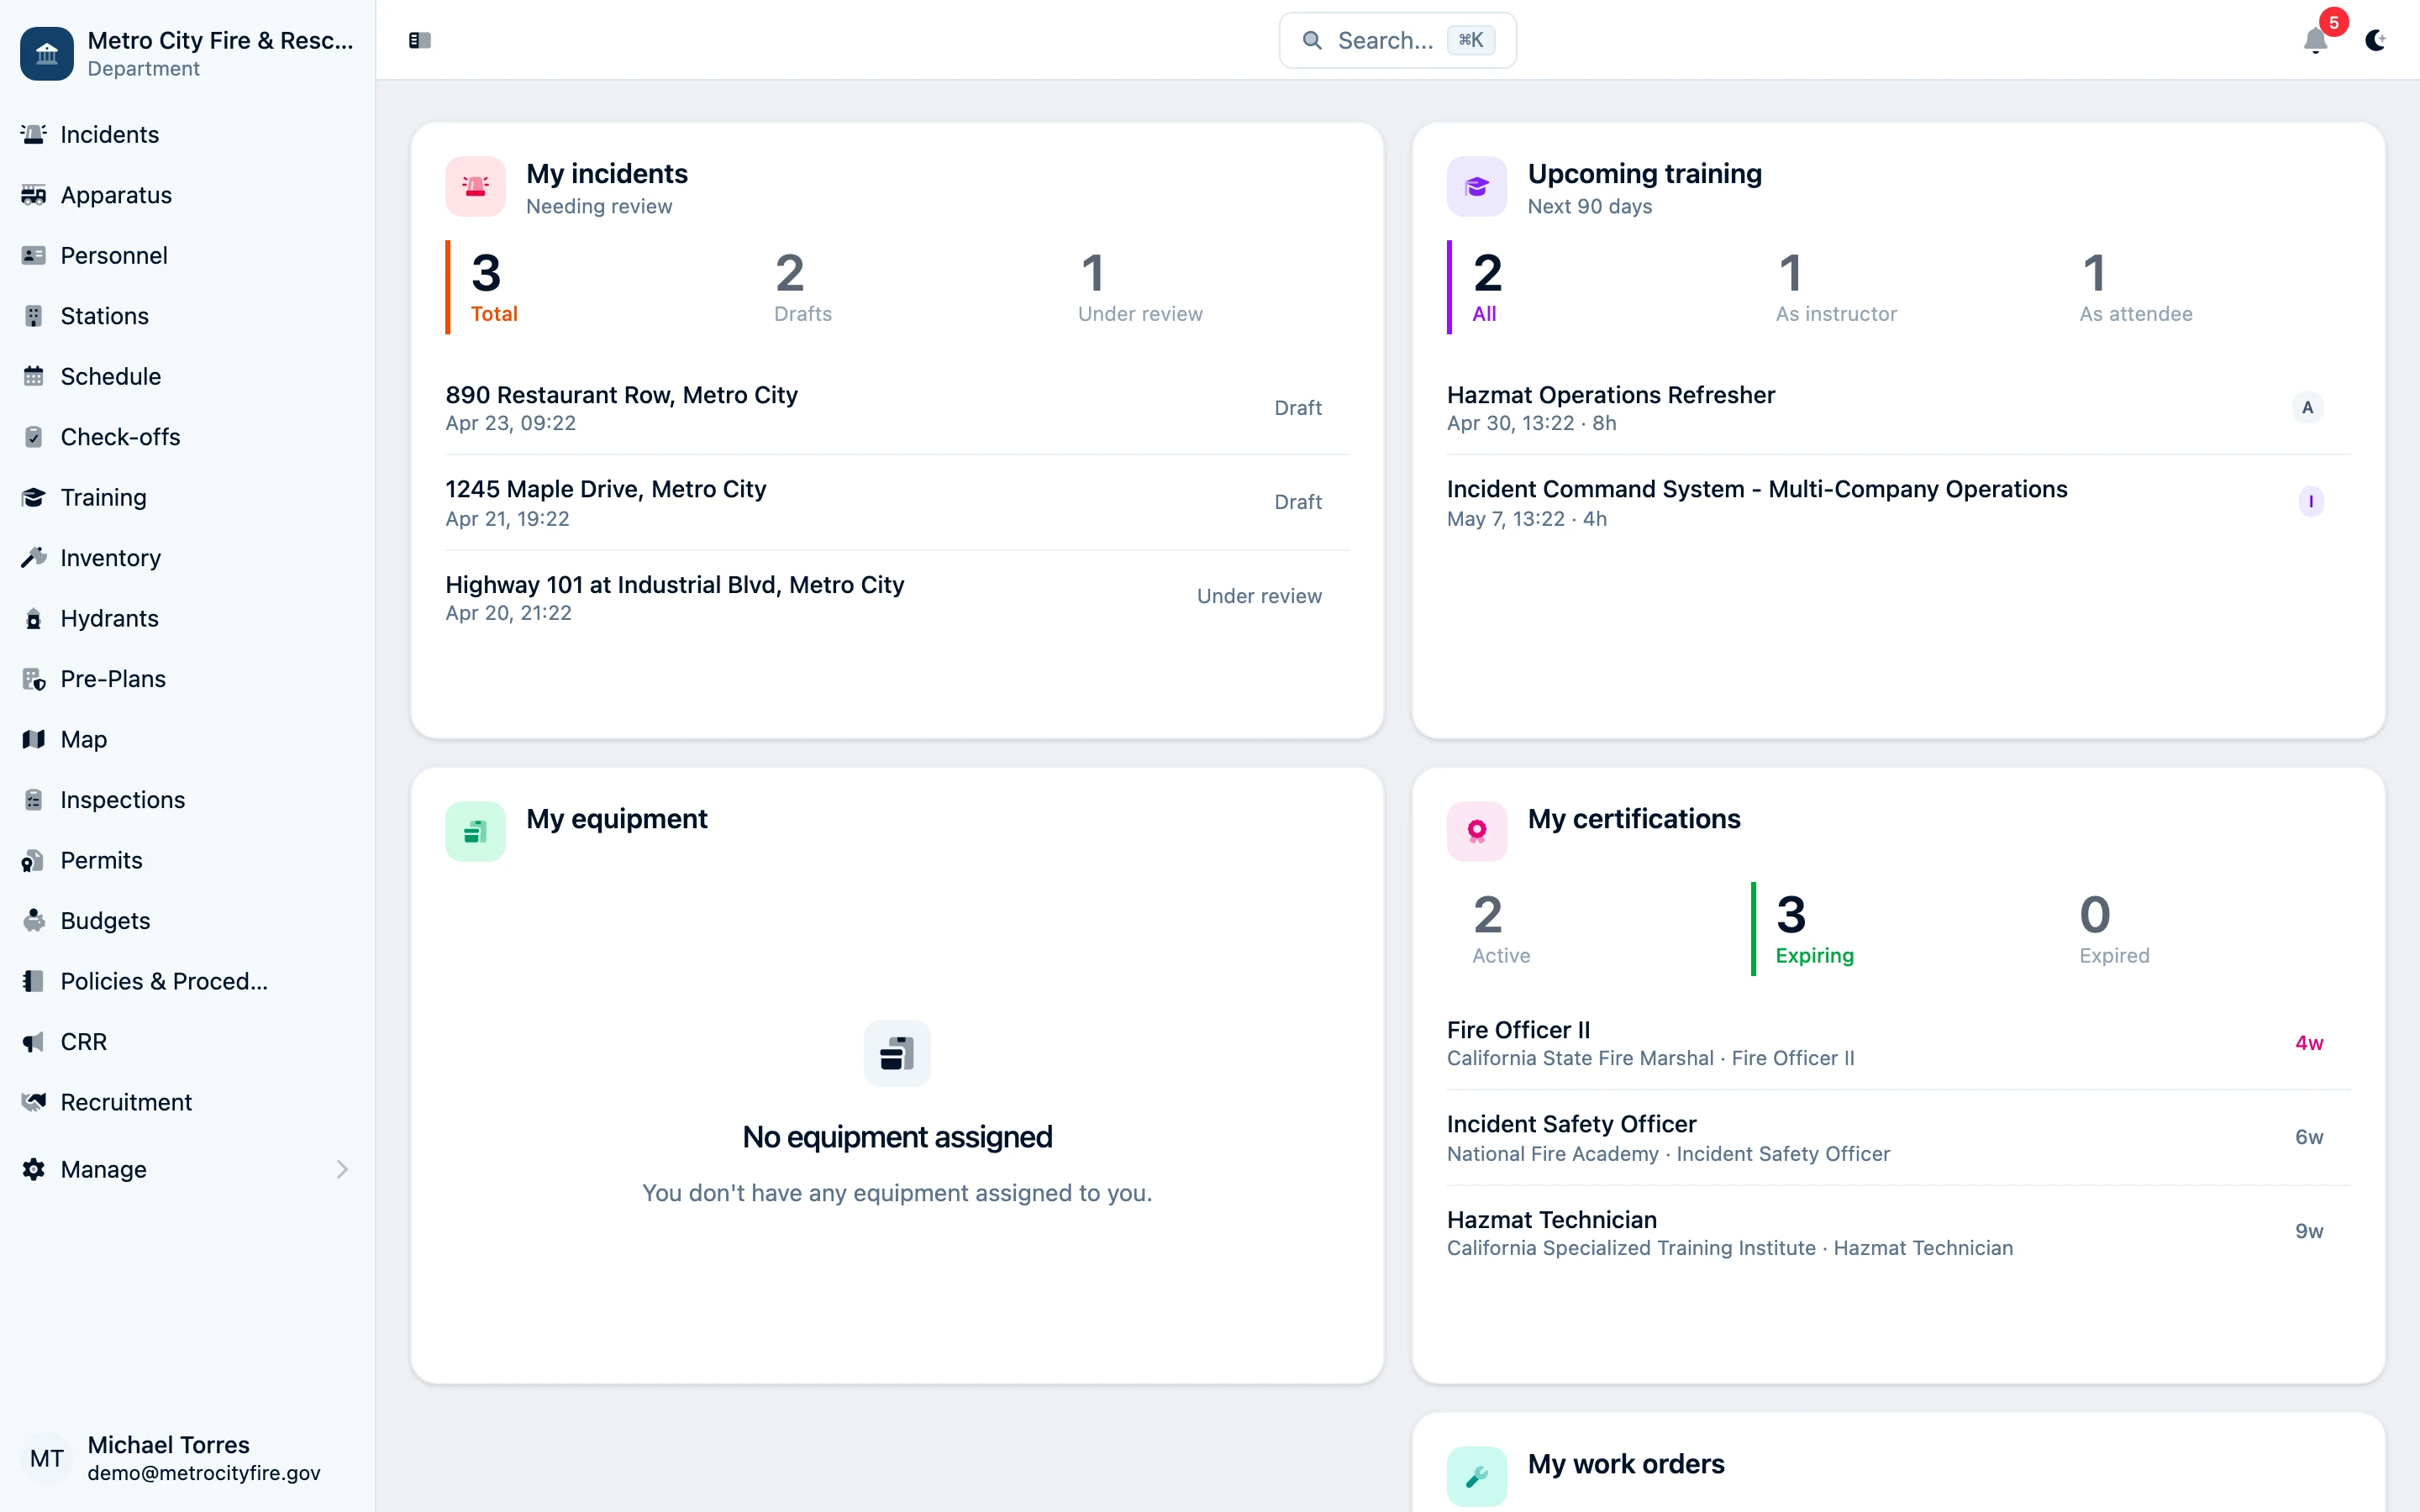Switch to dark mode with the moon toggle
Image resolution: width=2420 pixels, height=1512 pixels.
click(2376, 40)
